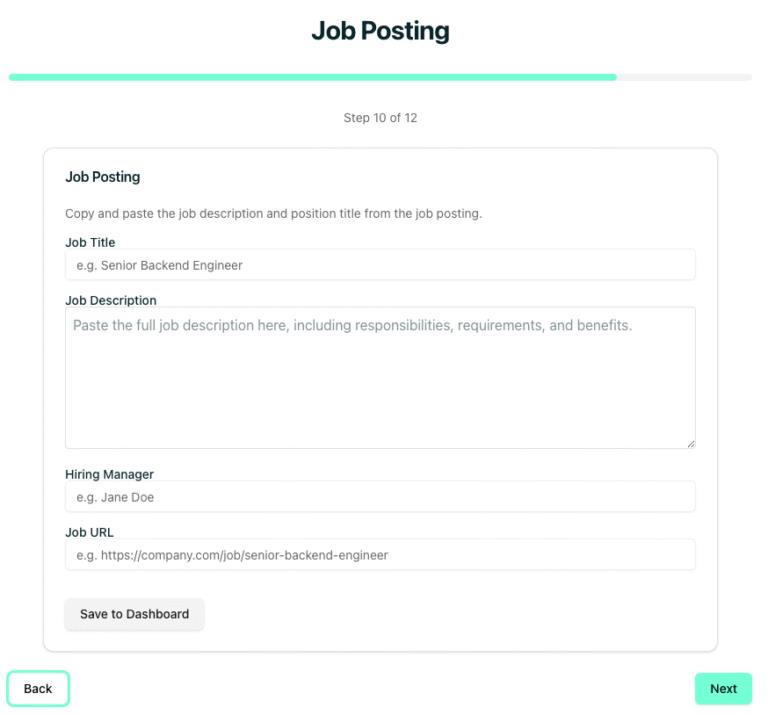Grab the Job Description resize handle
The height and width of the screenshot is (715, 768).
(690, 443)
